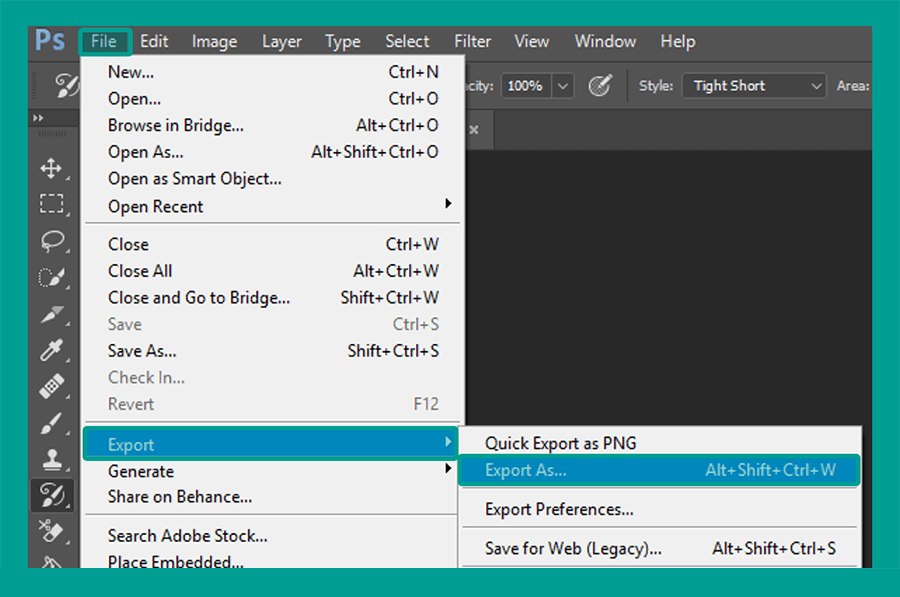The height and width of the screenshot is (597, 900).
Task: Choose Search Adobe Stock...
Action: pos(270,536)
